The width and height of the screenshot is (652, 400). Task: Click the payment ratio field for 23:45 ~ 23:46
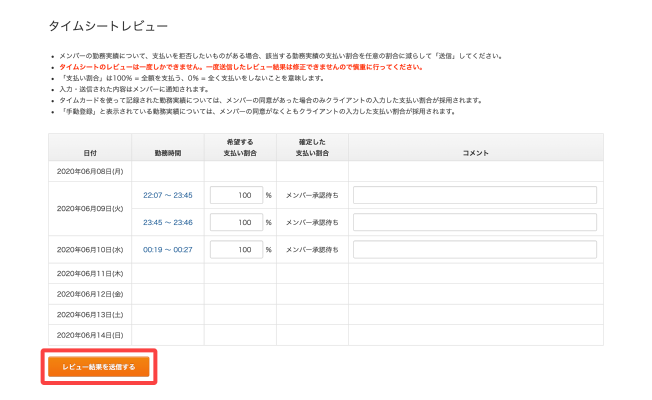[x=236, y=222]
